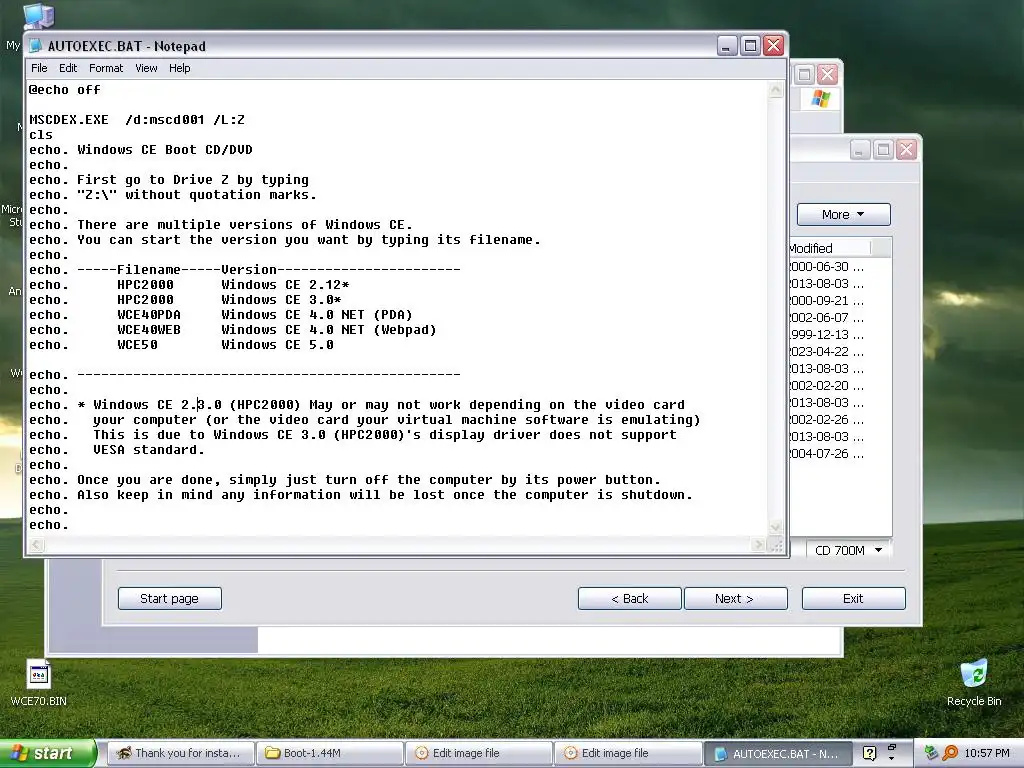The image size is (1024, 768).
Task: Click the Notepad horizontal scrollbar right arrow
Action: [x=759, y=545]
